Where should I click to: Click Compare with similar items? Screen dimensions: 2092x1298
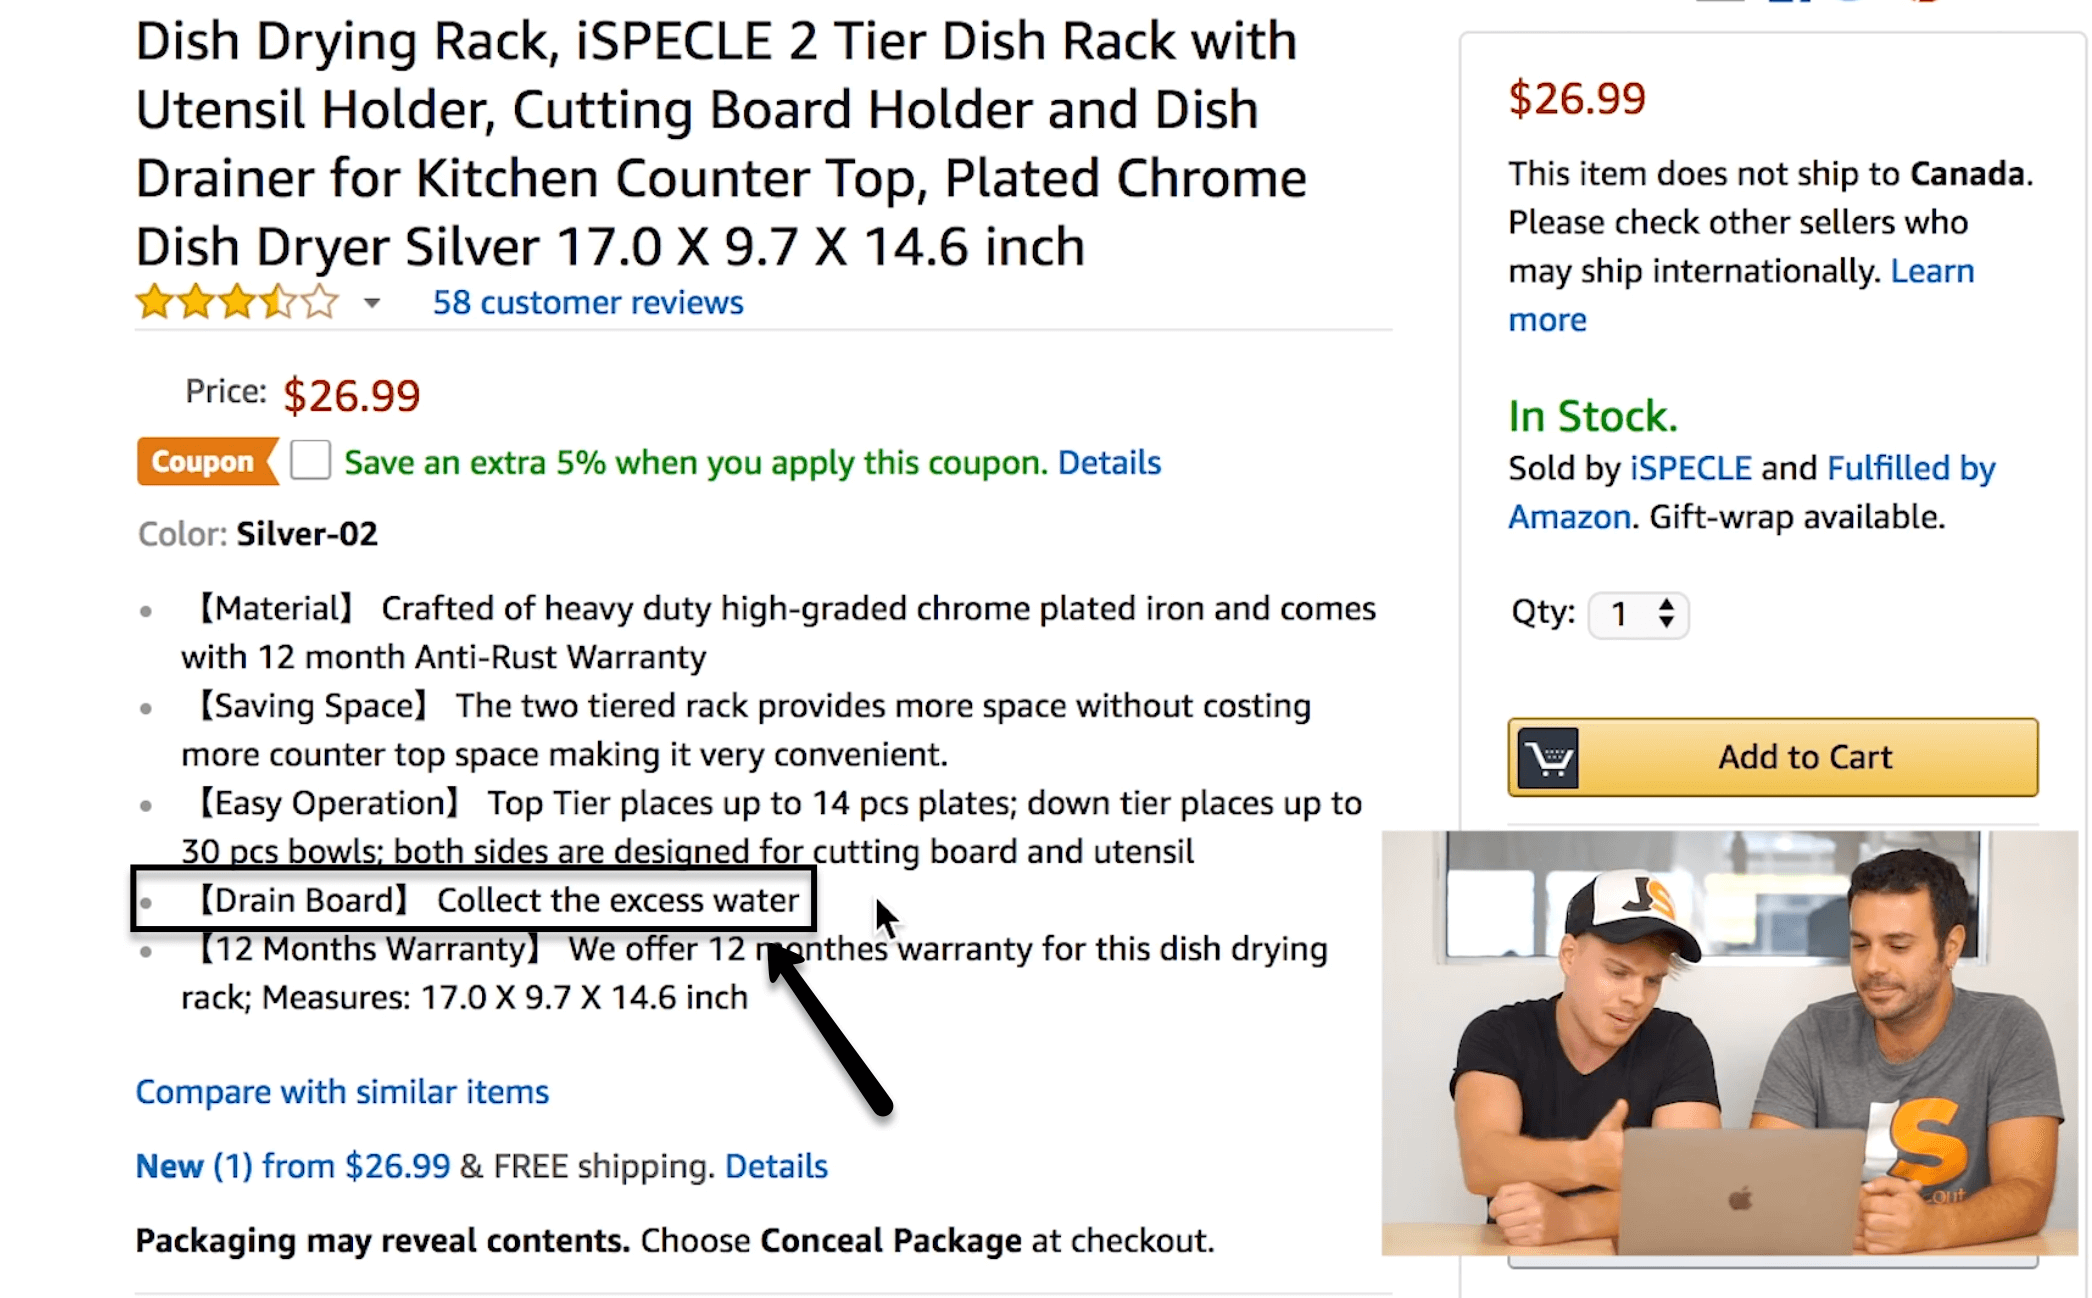pos(342,1092)
